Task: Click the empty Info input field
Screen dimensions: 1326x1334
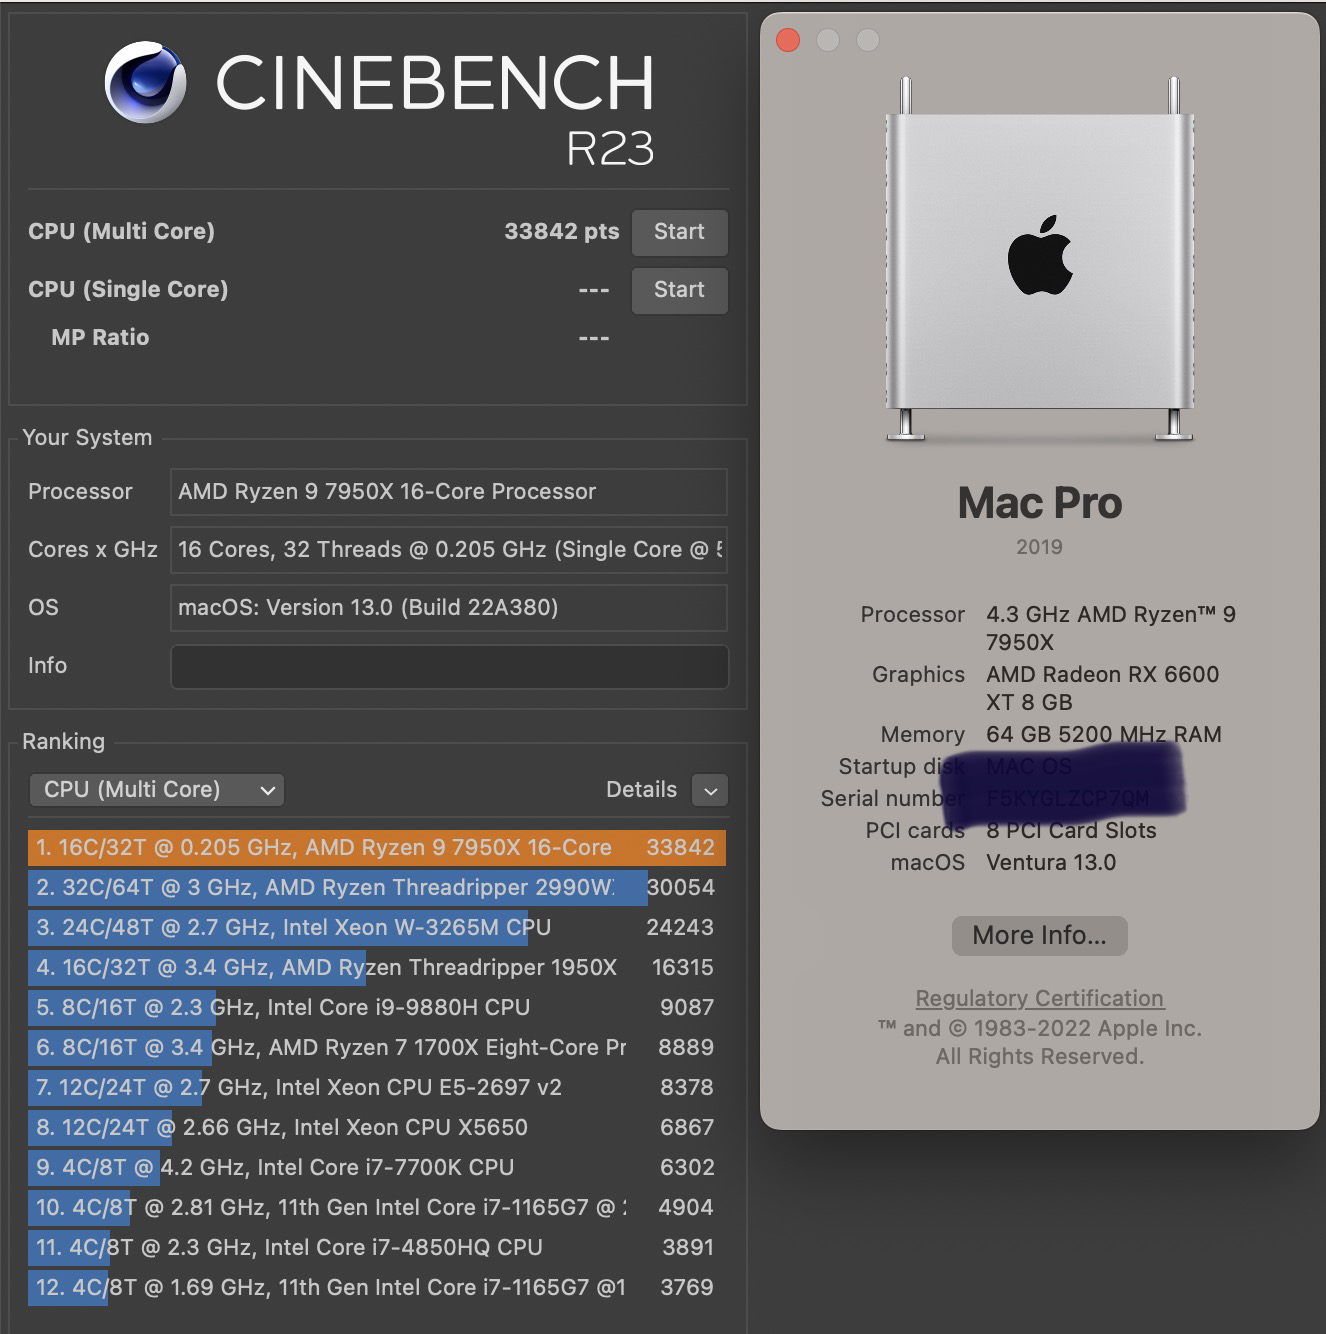Action: (x=449, y=667)
